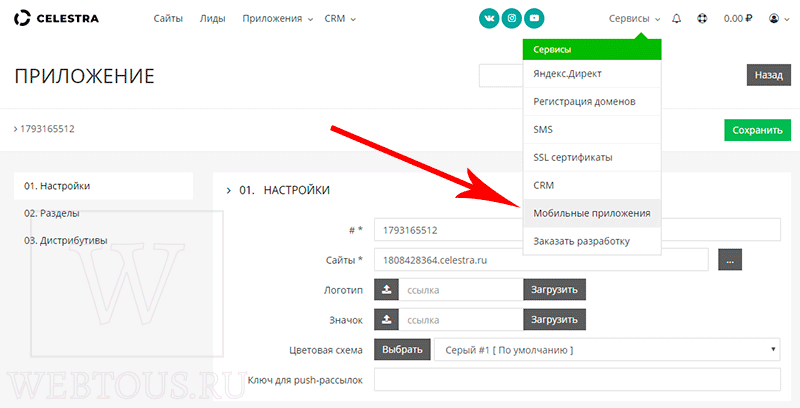Click the upload icon next to Значок
Image resolution: width=800 pixels, height=408 pixels.
click(387, 320)
